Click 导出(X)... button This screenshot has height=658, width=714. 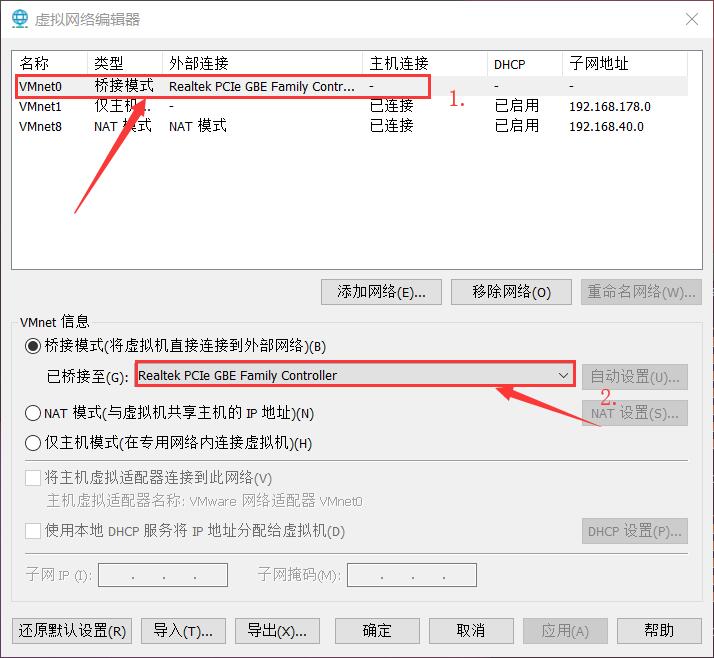click(x=277, y=631)
